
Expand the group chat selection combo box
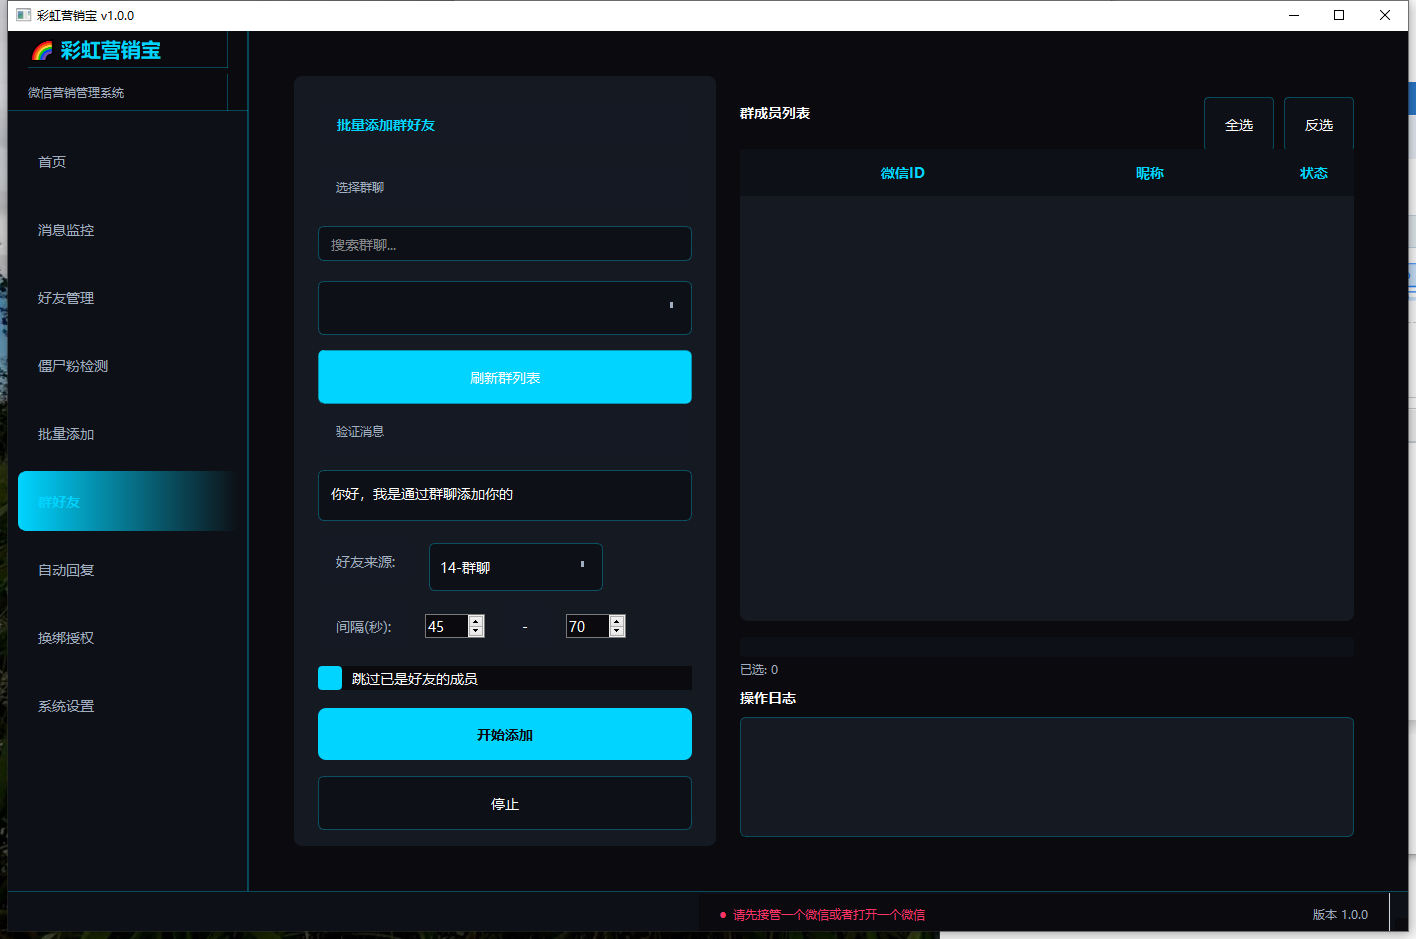click(505, 308)
